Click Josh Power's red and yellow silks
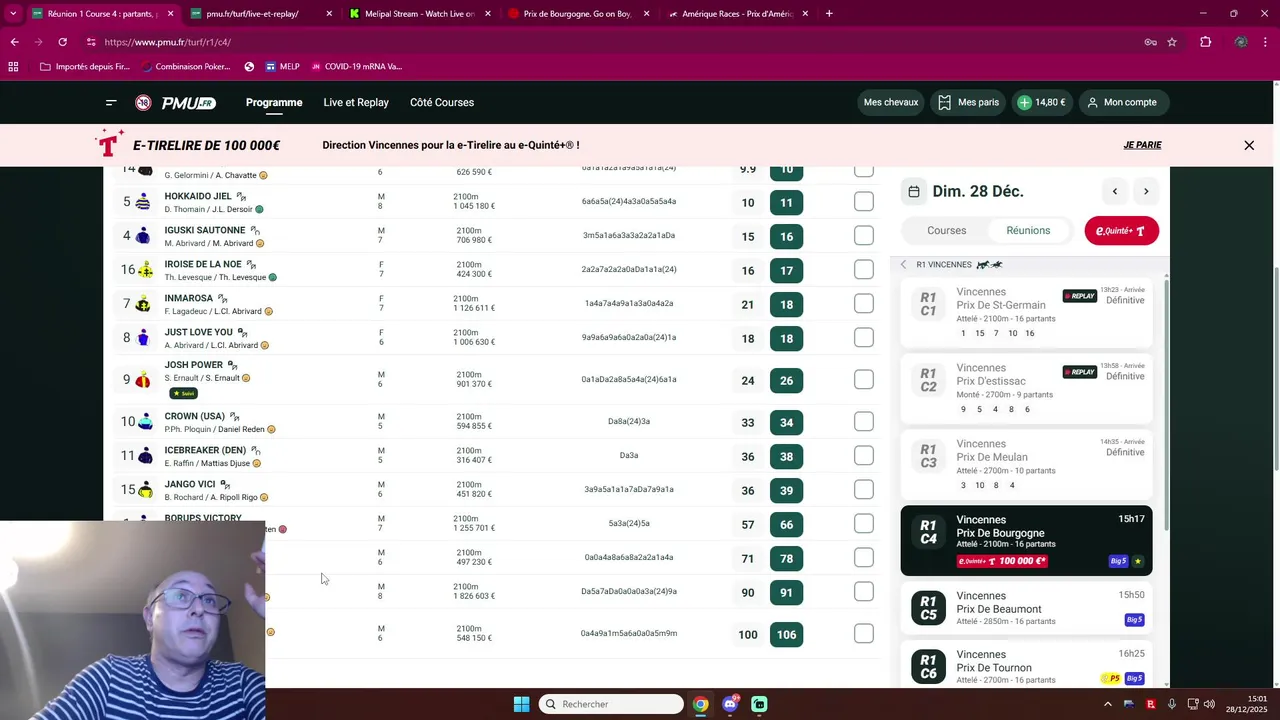Screen dimensions: 1280x720 (144, 380)
